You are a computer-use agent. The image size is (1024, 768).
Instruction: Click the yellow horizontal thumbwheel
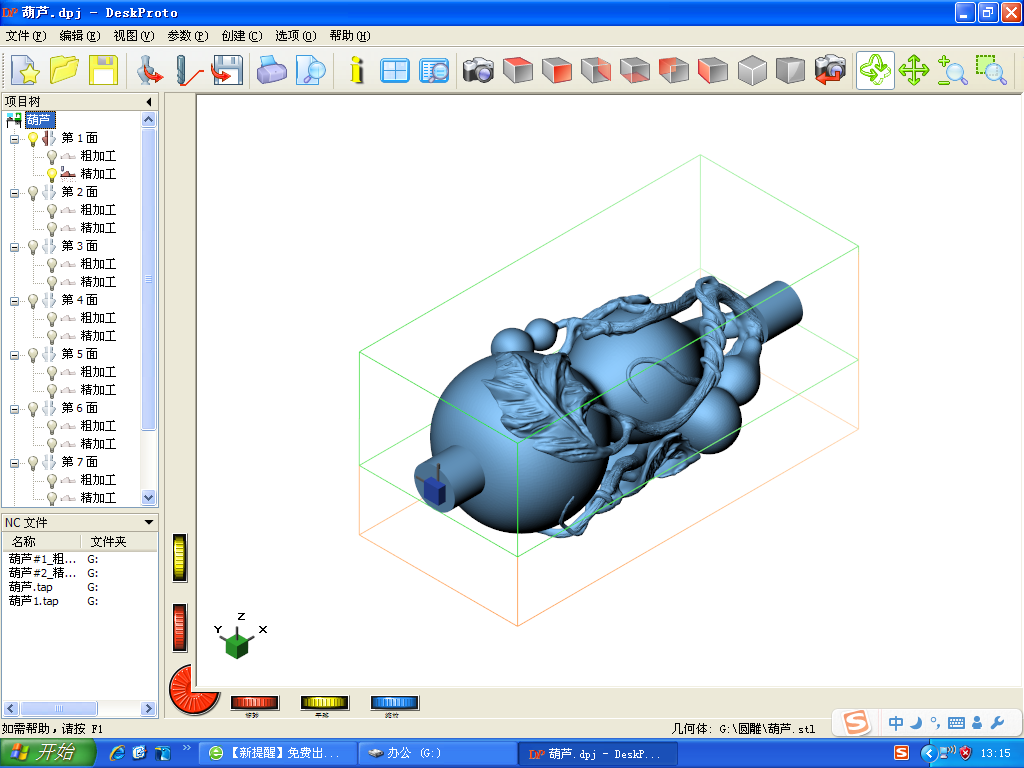click(325, 703)
